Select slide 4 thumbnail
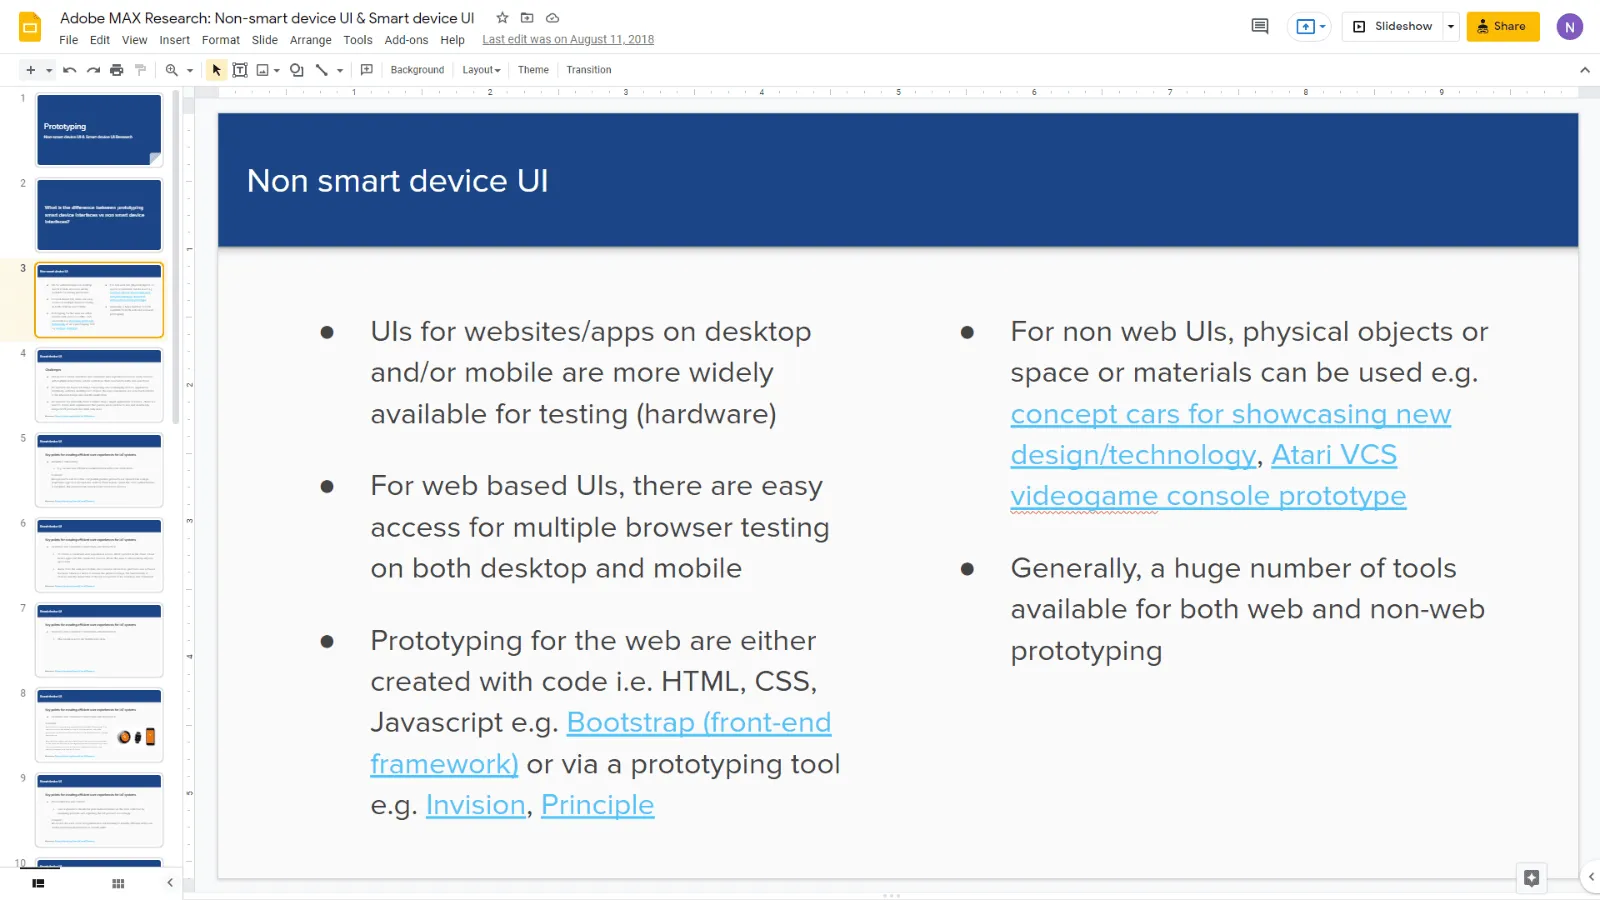Screen dimensions: 1600x900 click(99, 385)
